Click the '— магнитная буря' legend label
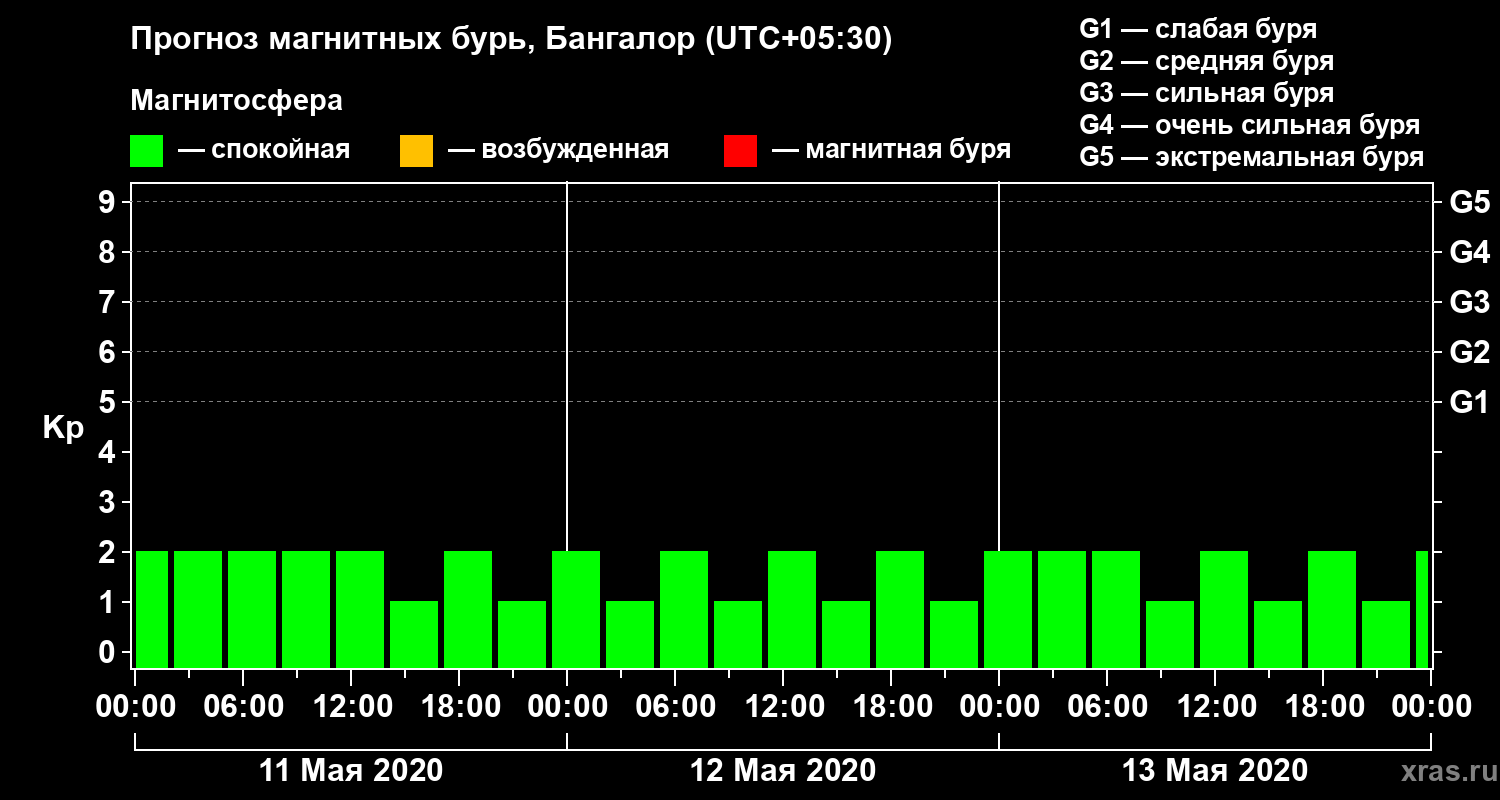This screenshot has width=1500, height=800. 892,150
